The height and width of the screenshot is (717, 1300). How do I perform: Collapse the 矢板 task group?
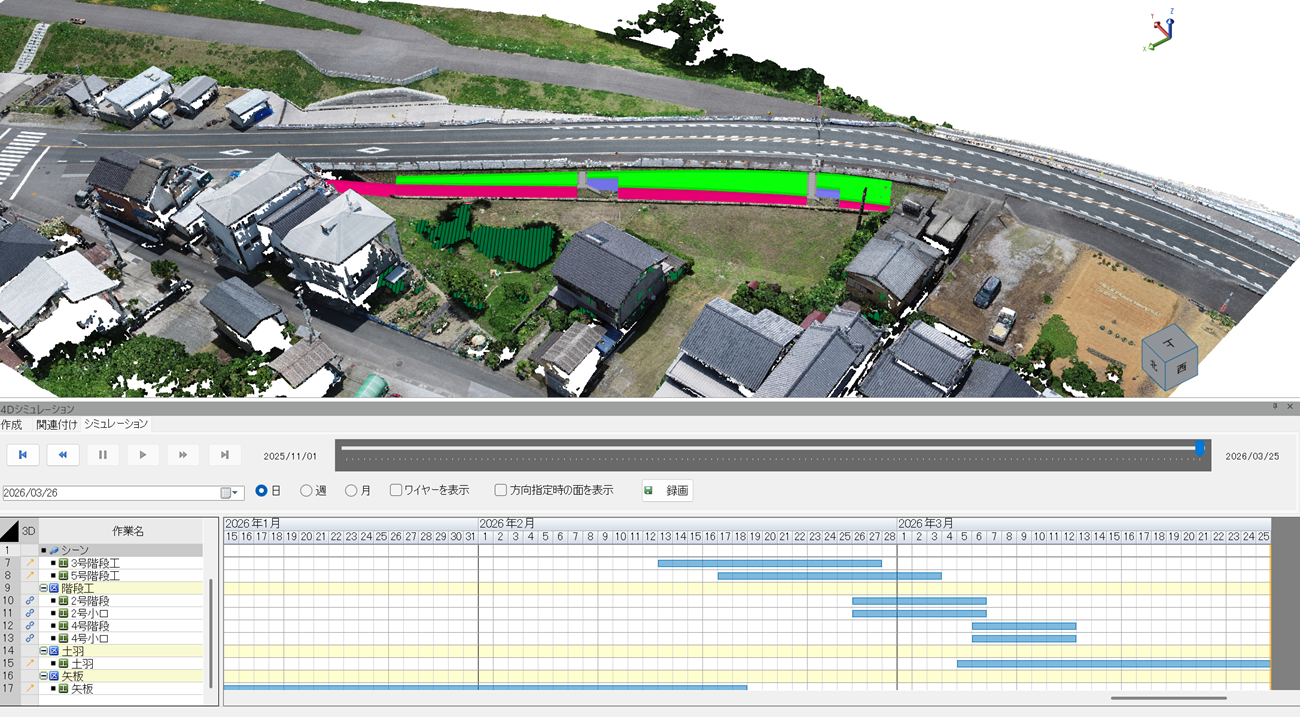44,676
